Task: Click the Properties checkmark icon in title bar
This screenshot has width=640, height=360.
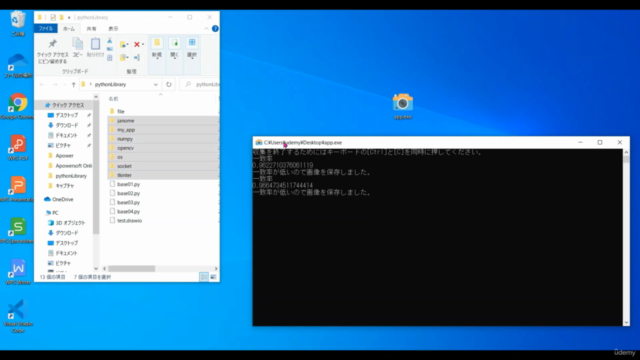Action: click(53, 18)
